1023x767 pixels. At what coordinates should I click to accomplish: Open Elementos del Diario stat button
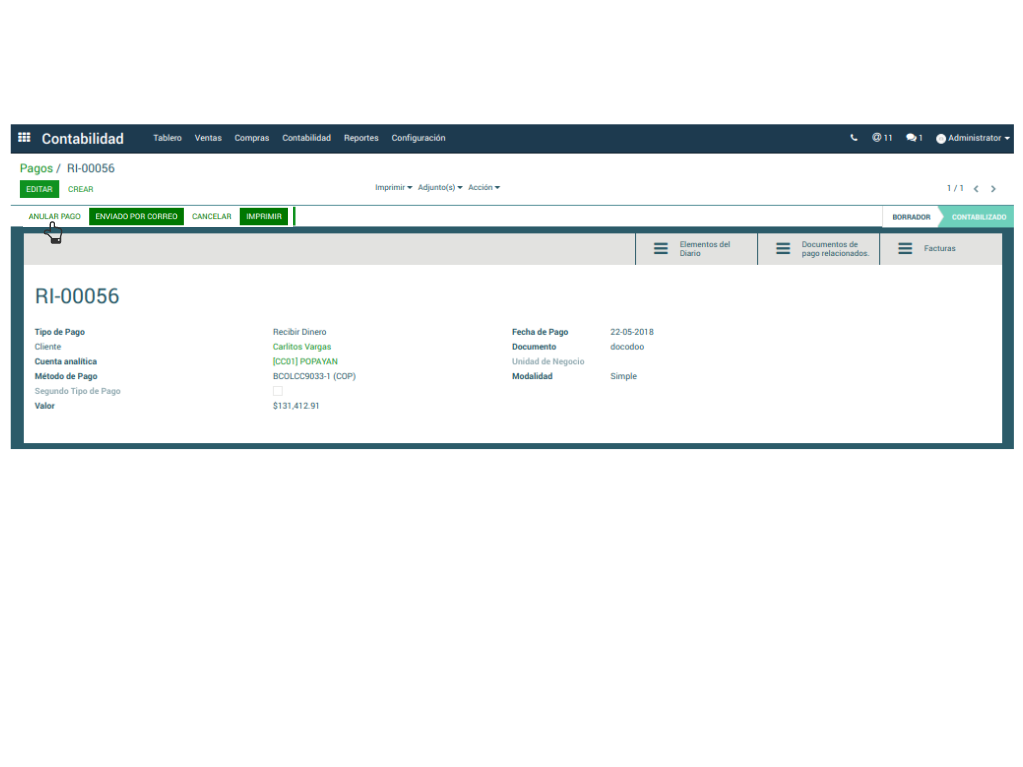click(696, 249)
